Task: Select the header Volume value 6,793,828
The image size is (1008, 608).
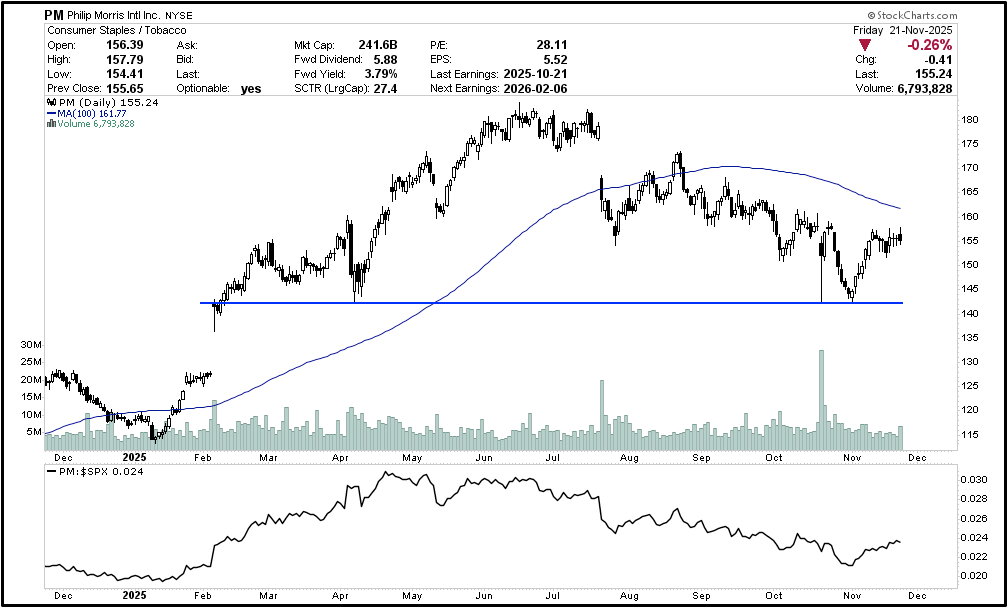Action: point(924,89)
